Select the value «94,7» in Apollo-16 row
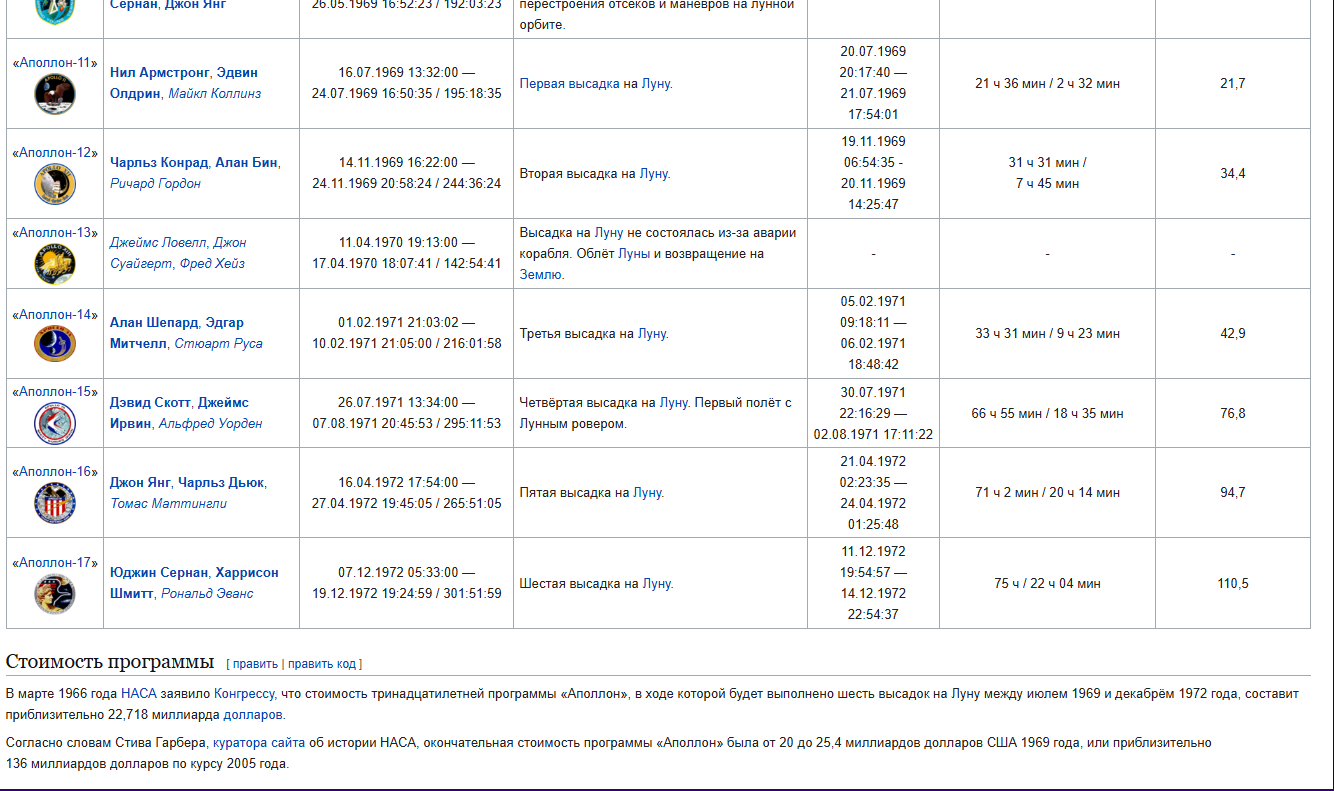 [1233, 493]
